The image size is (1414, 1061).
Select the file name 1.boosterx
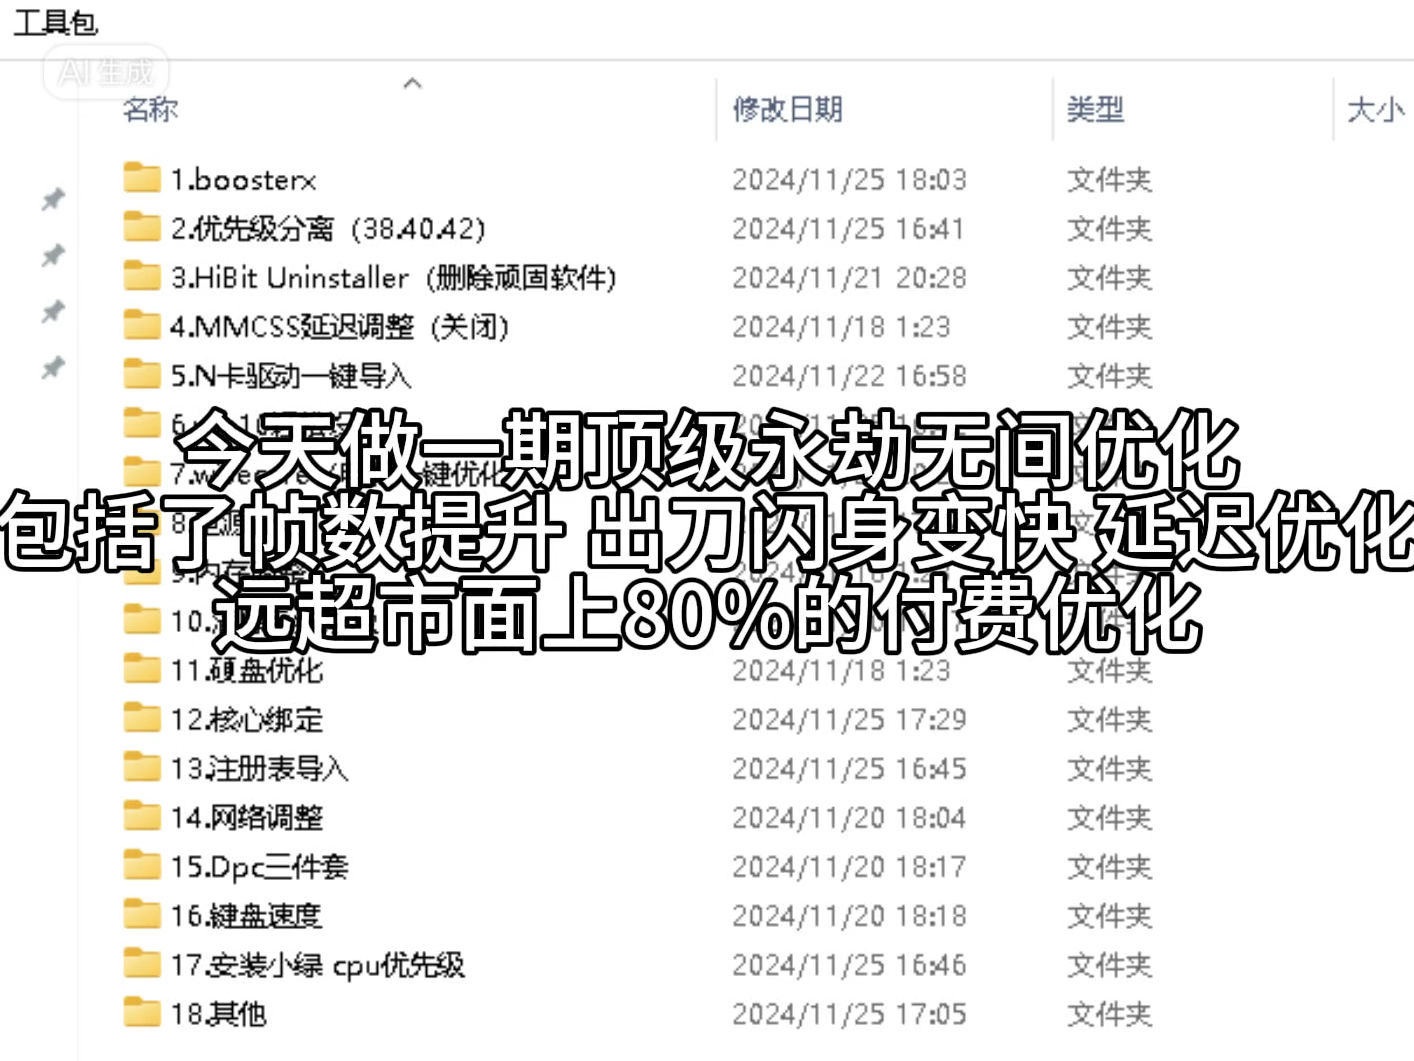click(243, 179)
